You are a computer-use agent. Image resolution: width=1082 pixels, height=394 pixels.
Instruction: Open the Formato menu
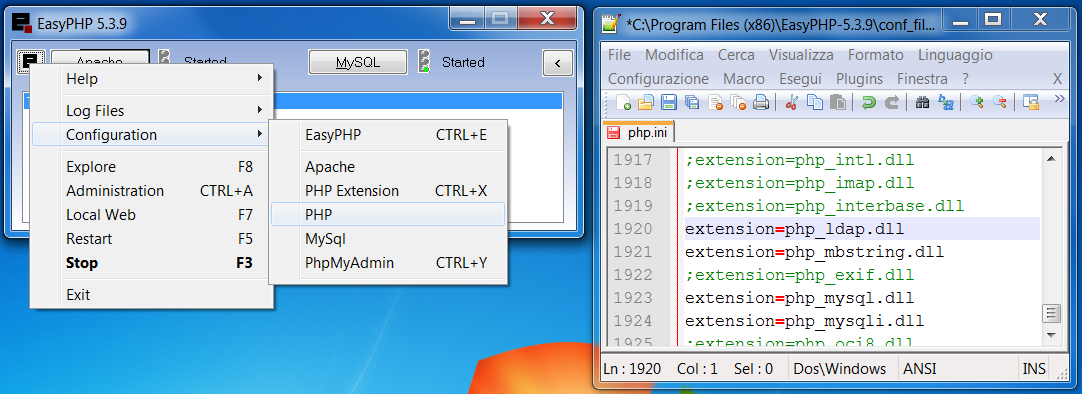click(875, 55)
